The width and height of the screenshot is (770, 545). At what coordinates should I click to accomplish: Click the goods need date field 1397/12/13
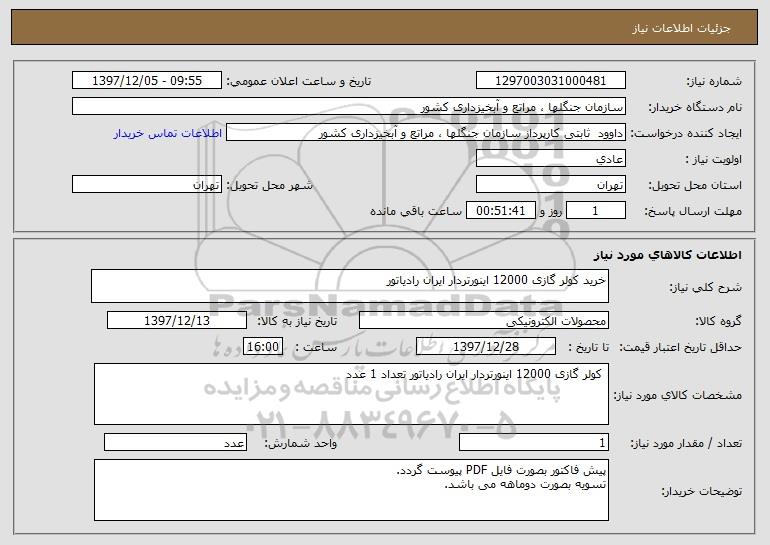tap(177, 321)
